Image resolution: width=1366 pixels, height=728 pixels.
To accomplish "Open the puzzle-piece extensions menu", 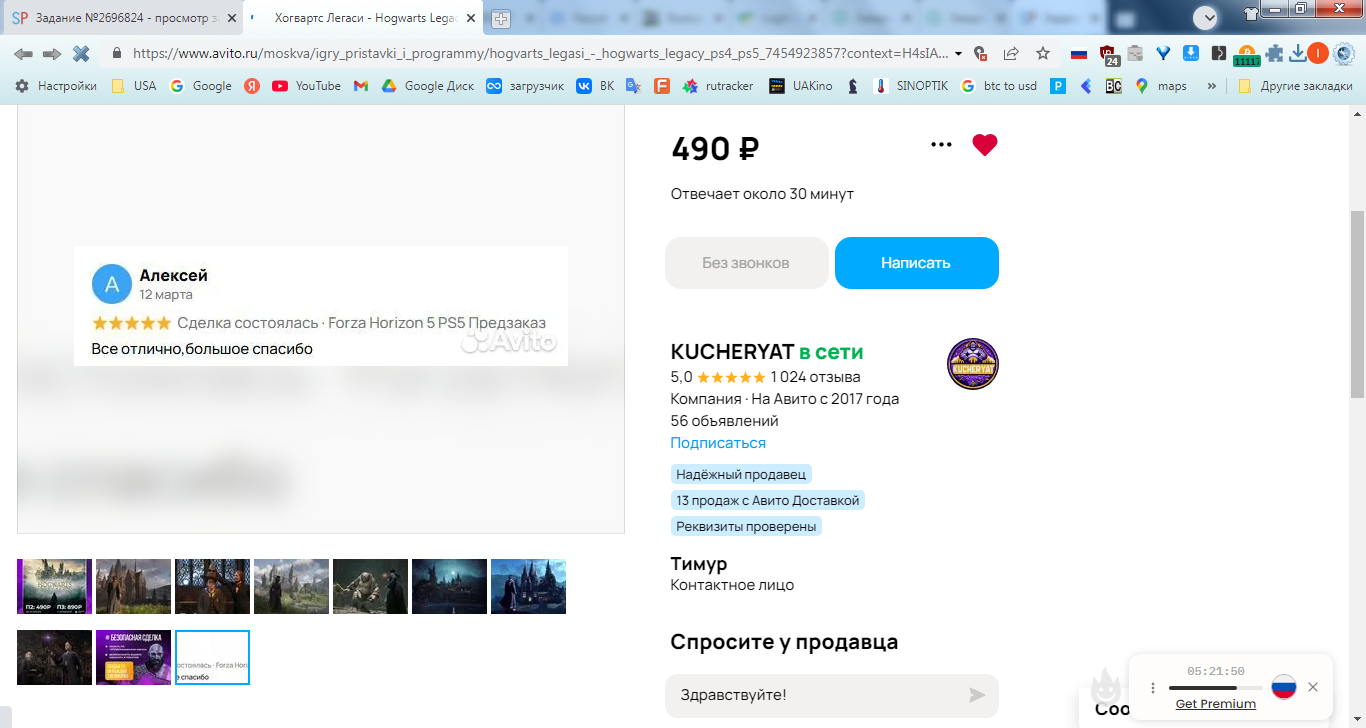I will 1274,53.
